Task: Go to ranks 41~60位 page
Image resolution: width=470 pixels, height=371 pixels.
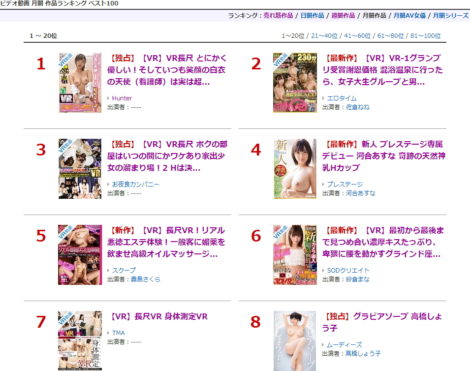Action: (x=357, y=36)
